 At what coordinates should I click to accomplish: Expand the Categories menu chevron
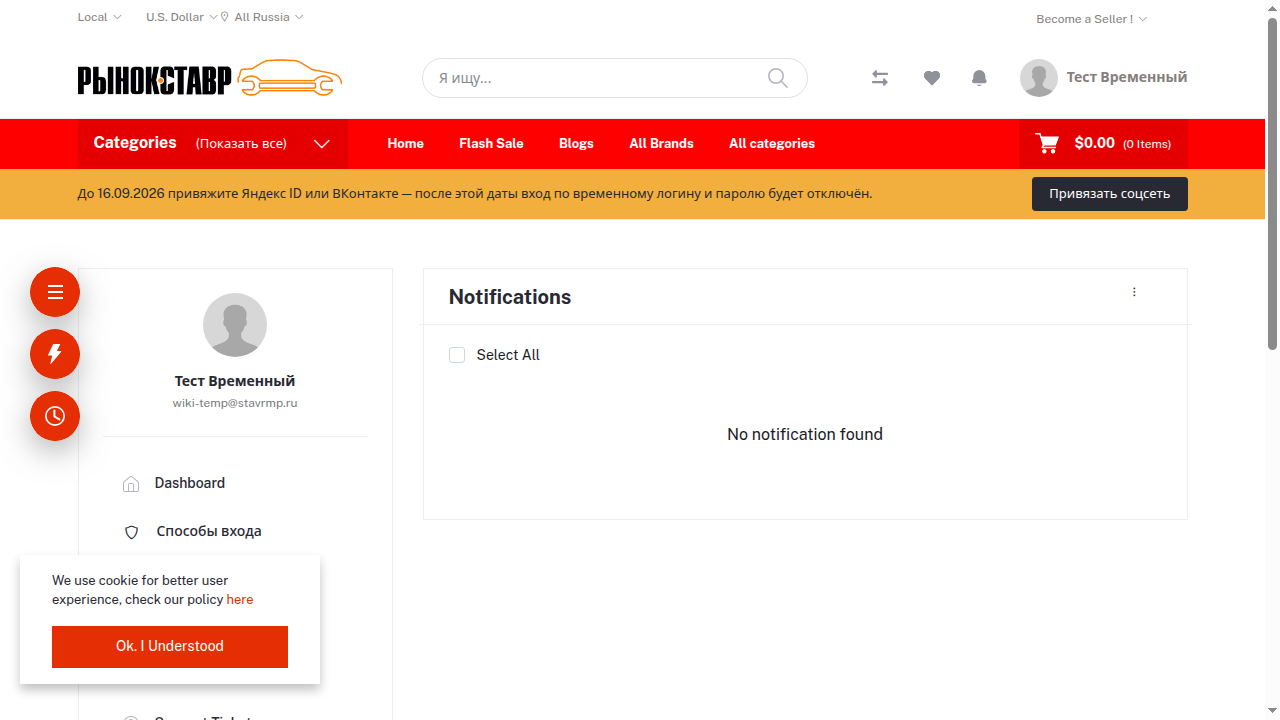pos(322,144)
